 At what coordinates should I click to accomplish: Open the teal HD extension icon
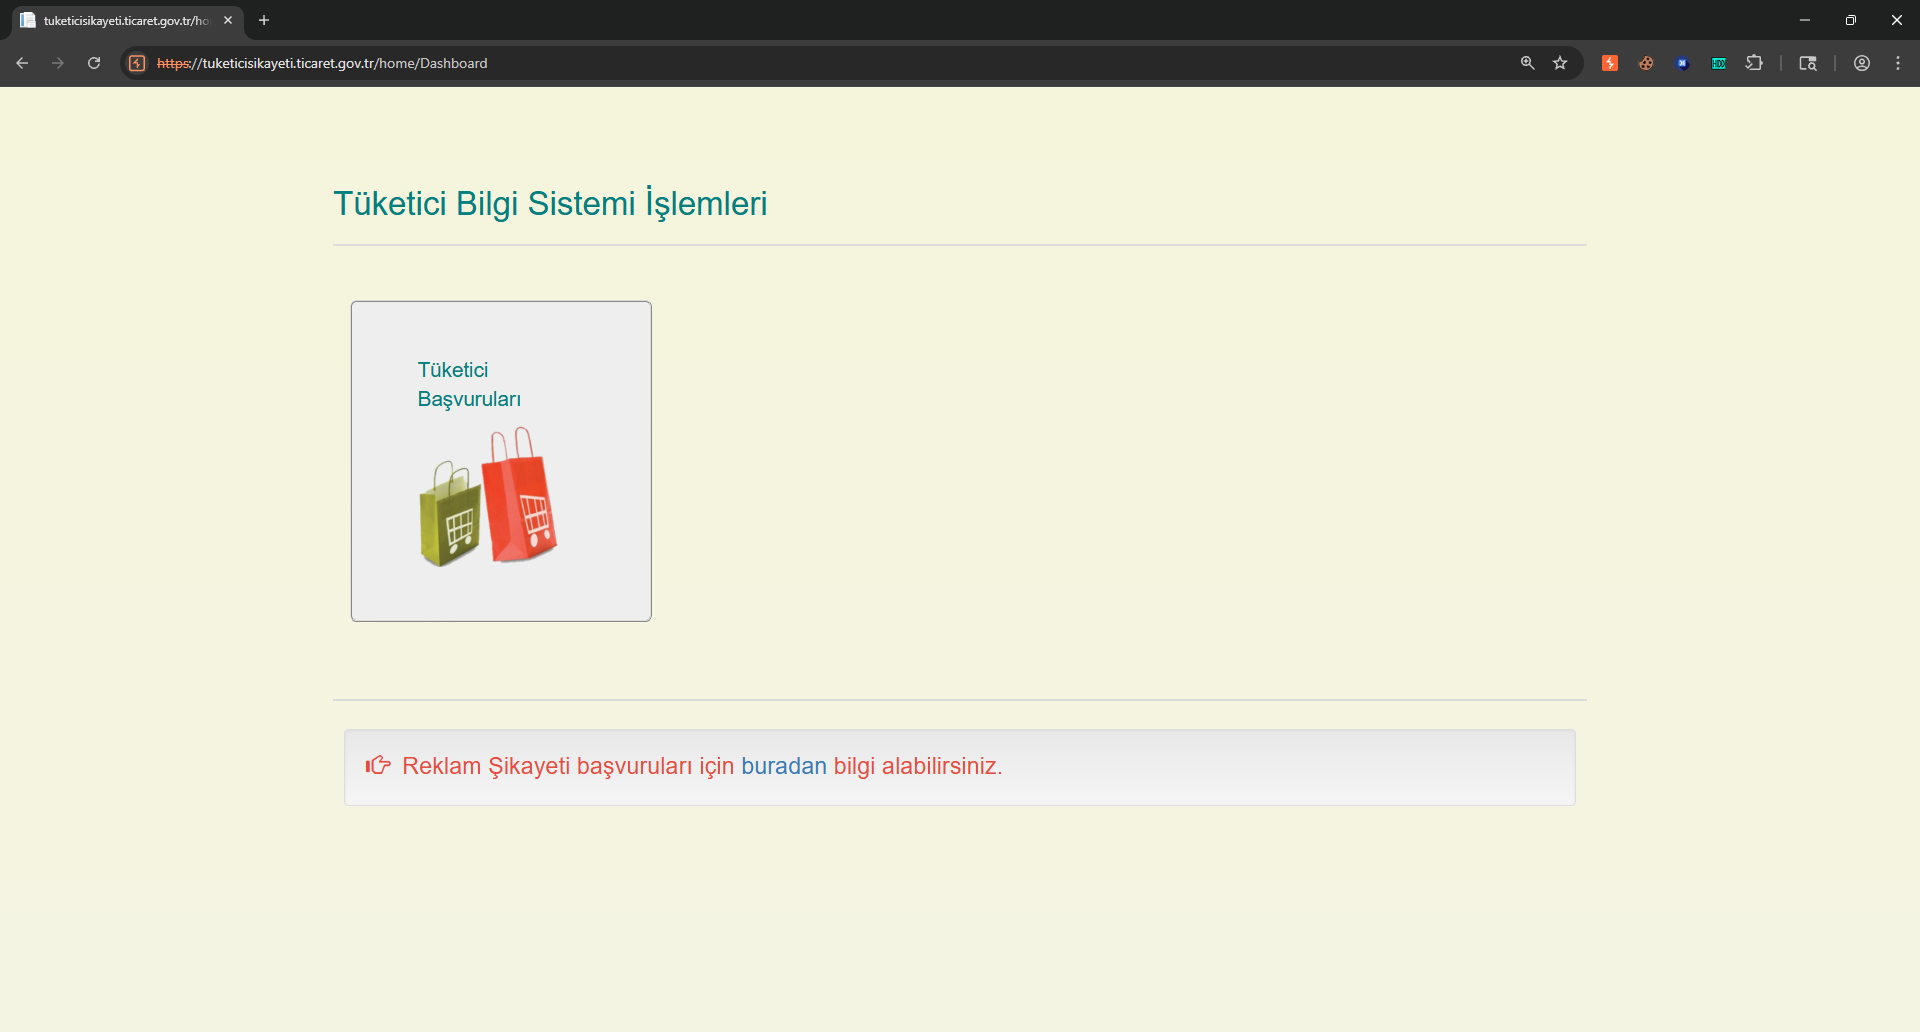(1718, 63)
